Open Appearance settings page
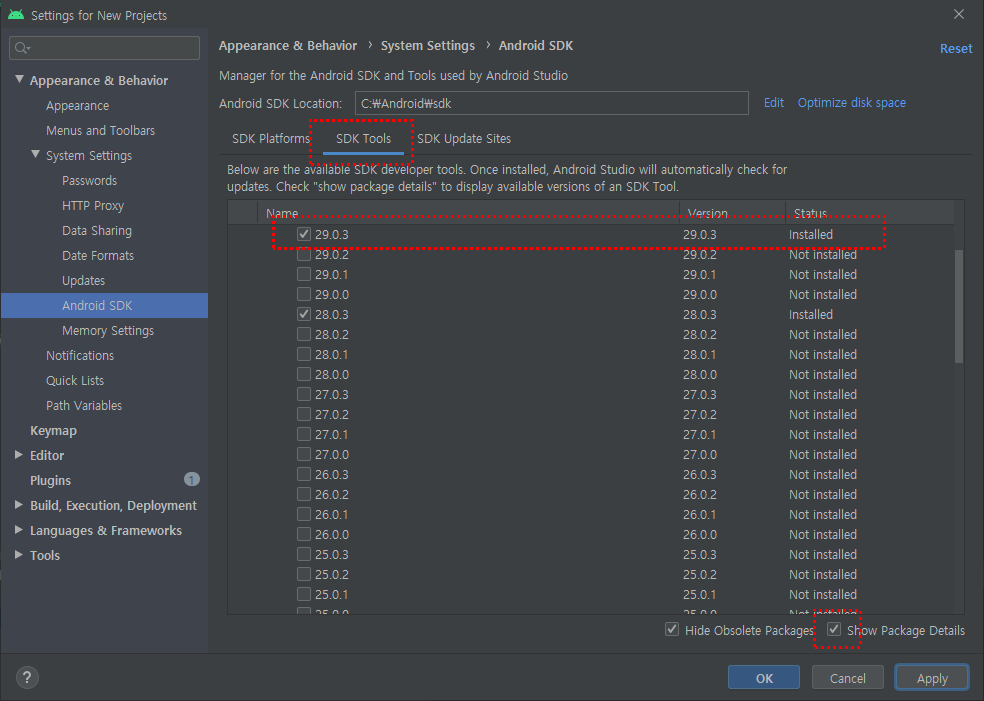Viewport: 984px width, 701px height. pos(77,105)
